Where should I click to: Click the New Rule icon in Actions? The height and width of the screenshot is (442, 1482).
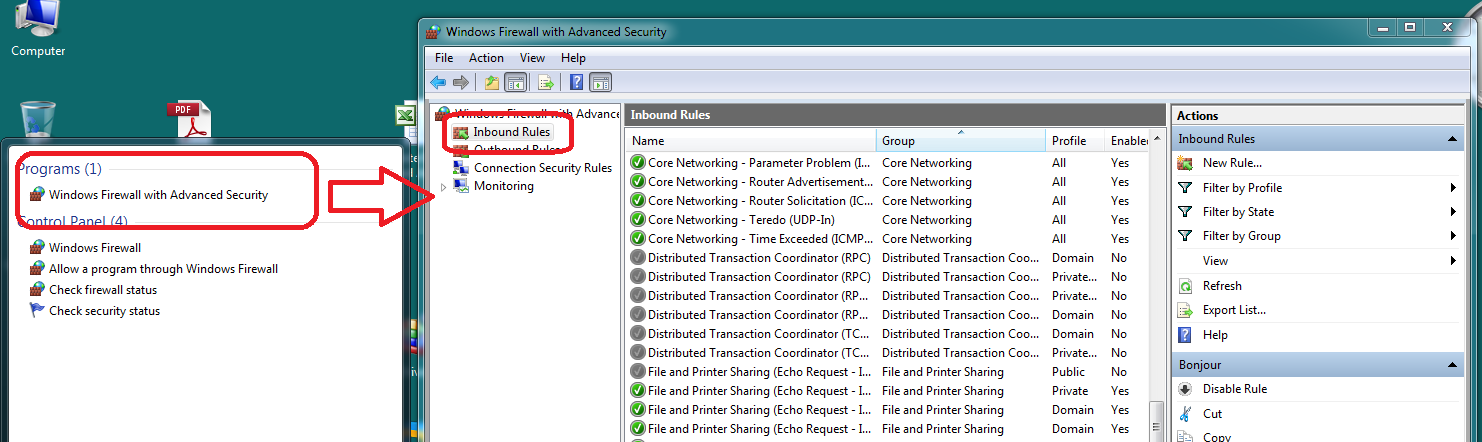coord(1185,163)
